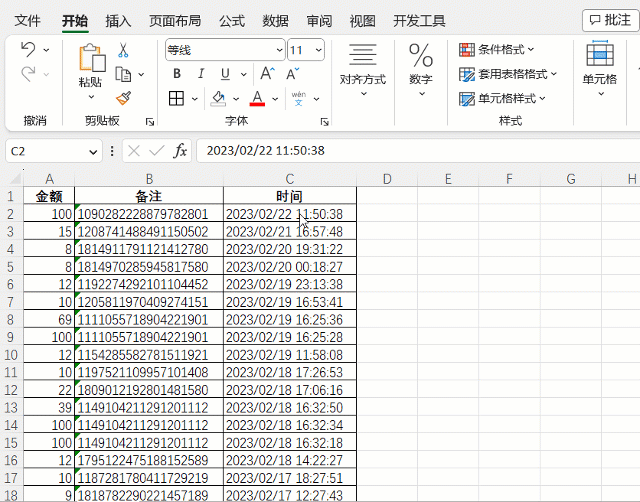
Task: Open the 对齐方式 alignment menu
Action: (363, 70)
